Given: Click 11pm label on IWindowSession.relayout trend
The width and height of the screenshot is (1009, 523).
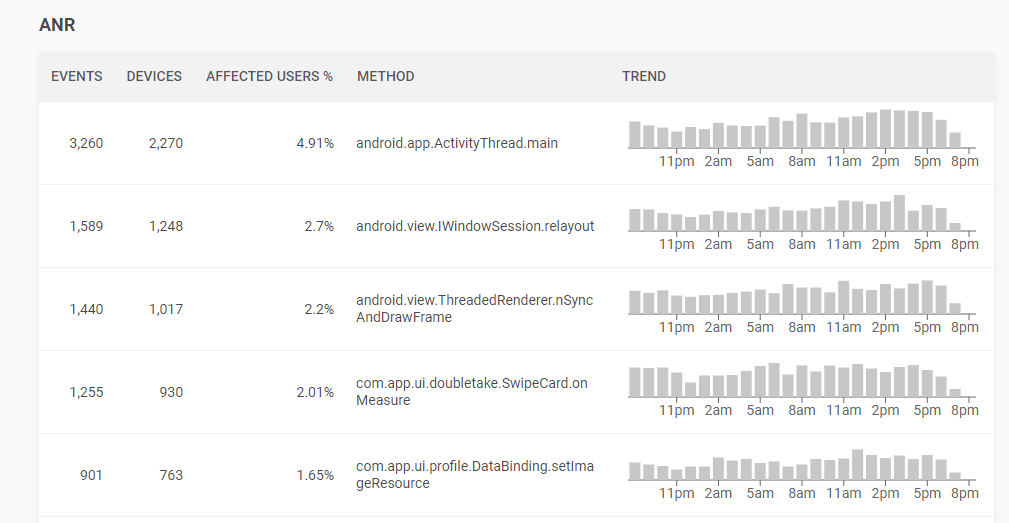Looking at the screenshot, I should pyautogui.click(x=676, y=244).
